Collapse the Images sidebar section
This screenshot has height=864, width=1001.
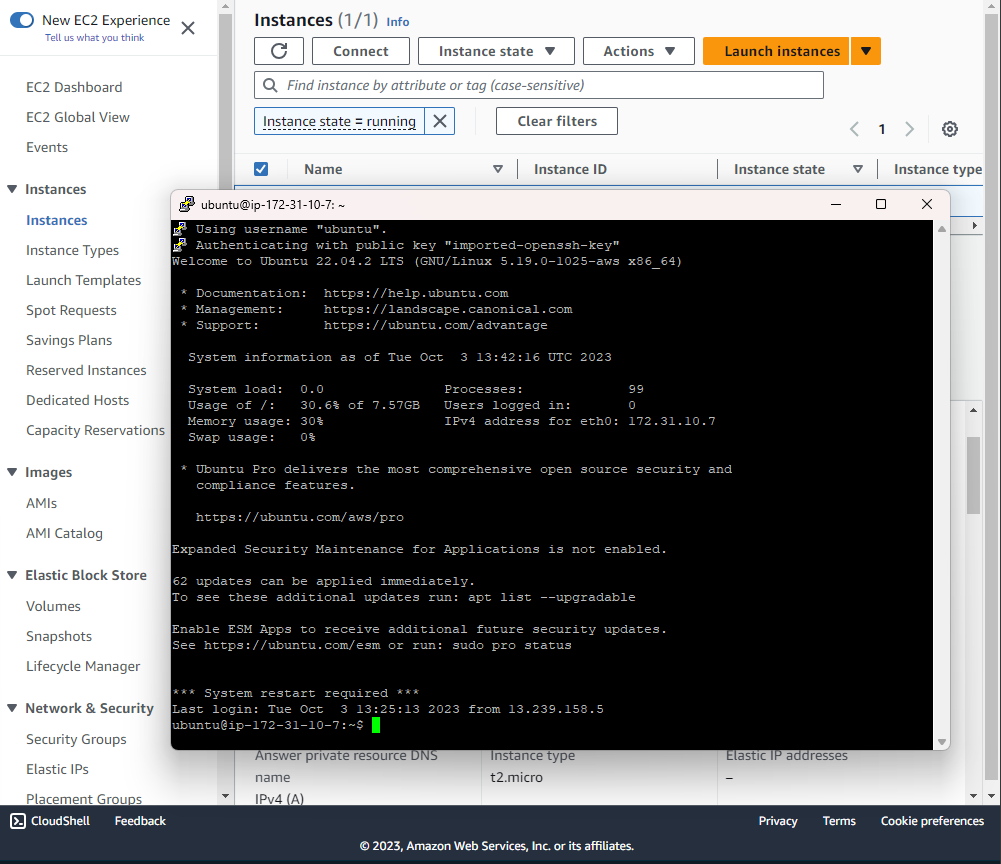coord(12,472)
